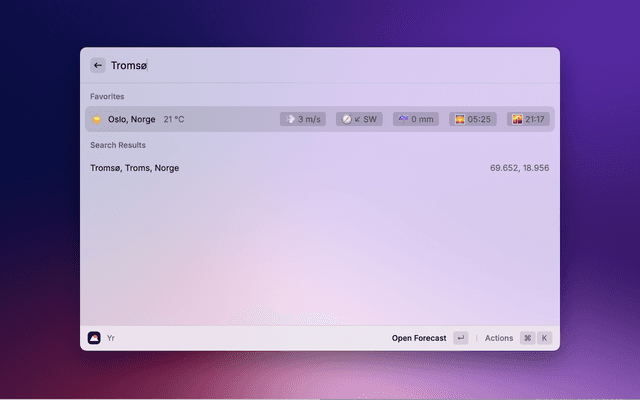Viewport: 640px width, 400px height.
Task: Click the SW wind direction compass tag
Action: pos(359,119)
